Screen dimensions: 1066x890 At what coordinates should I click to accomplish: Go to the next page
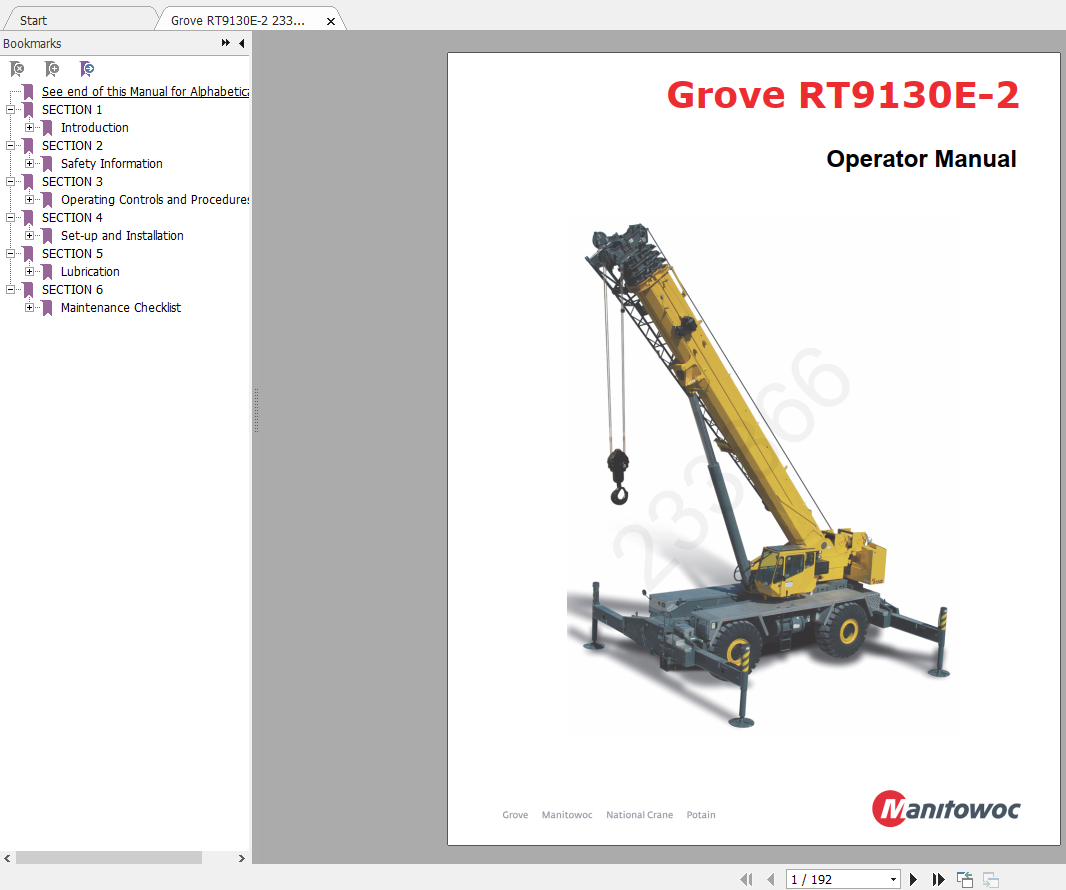[913, 879]
